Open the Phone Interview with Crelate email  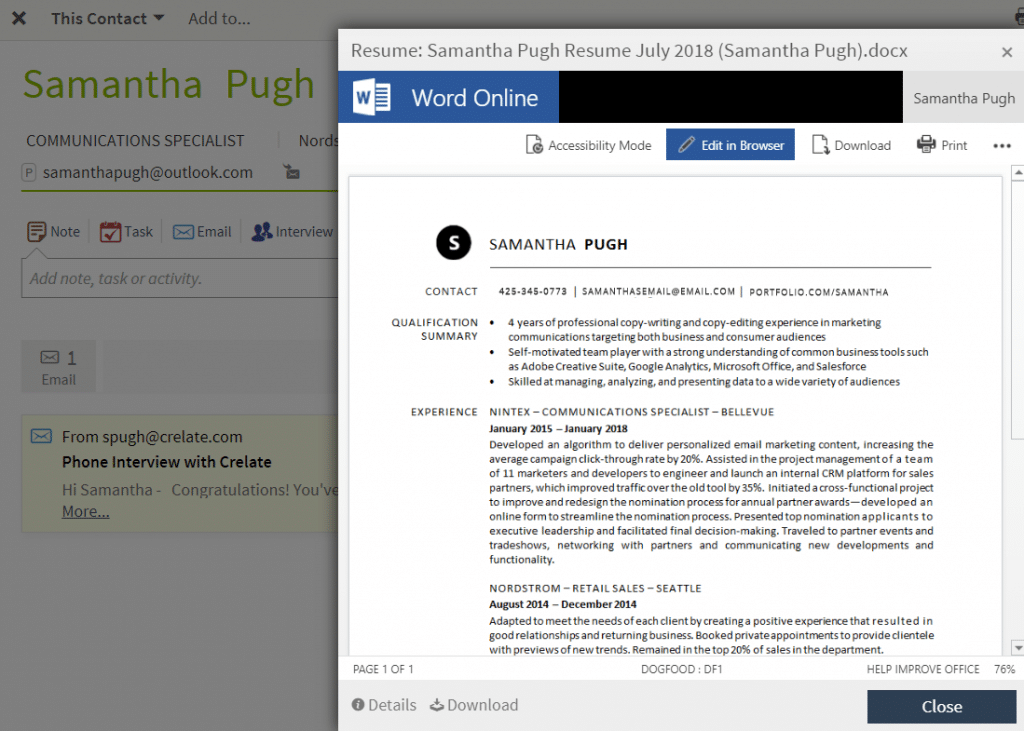(167, 462)
